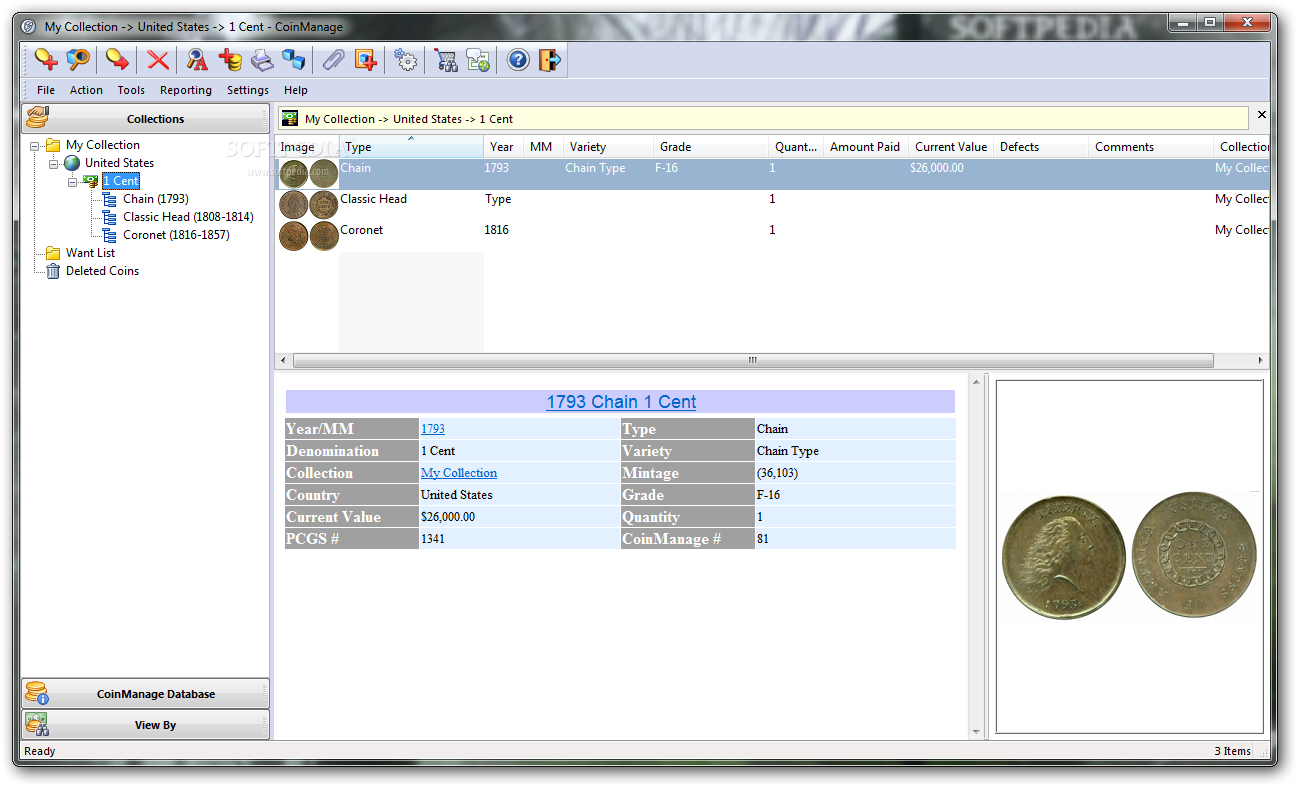Collapse the 1 Cent tree node

pos(72,182)
